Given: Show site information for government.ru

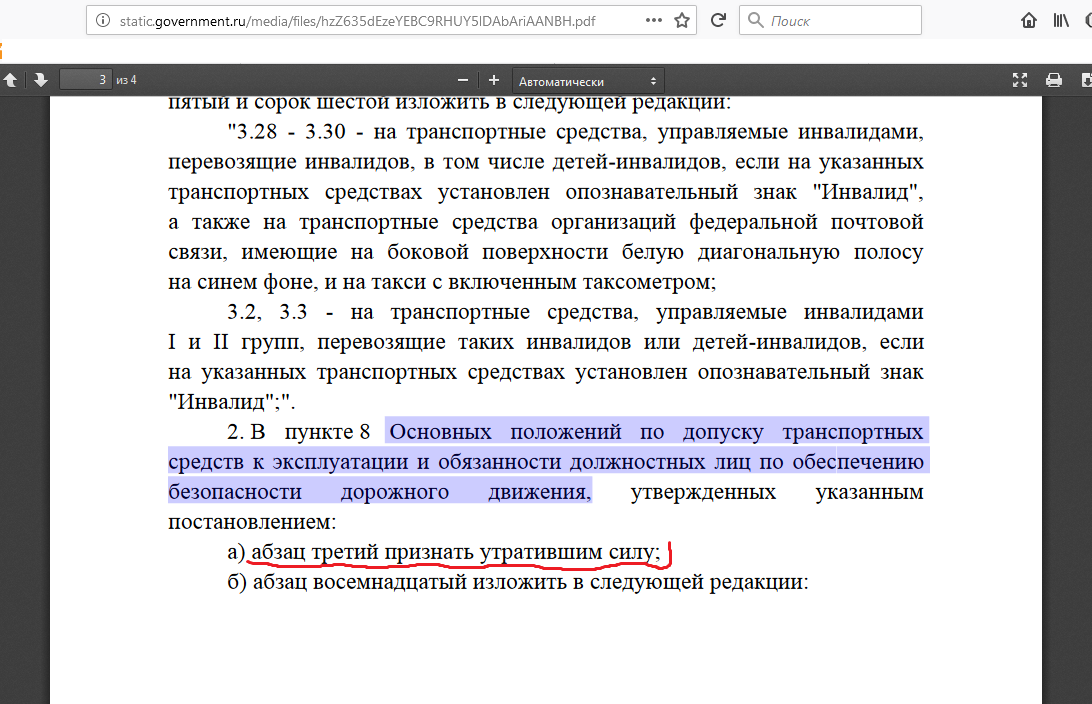Looking at the screenshot, I should click(x=103, y=20).
